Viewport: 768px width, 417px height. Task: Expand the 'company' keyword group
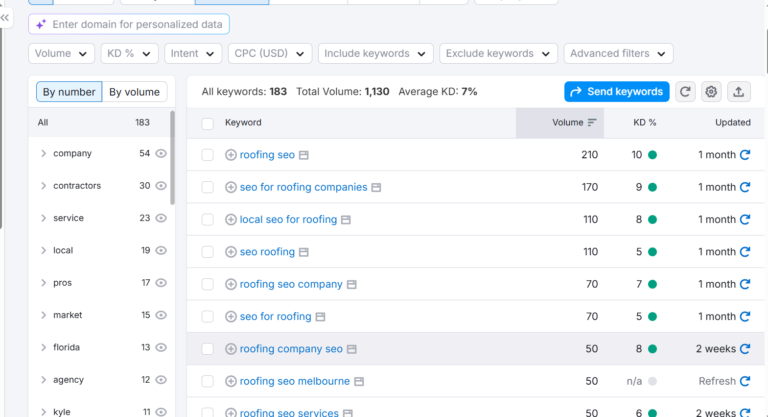[x=43, y=153]
